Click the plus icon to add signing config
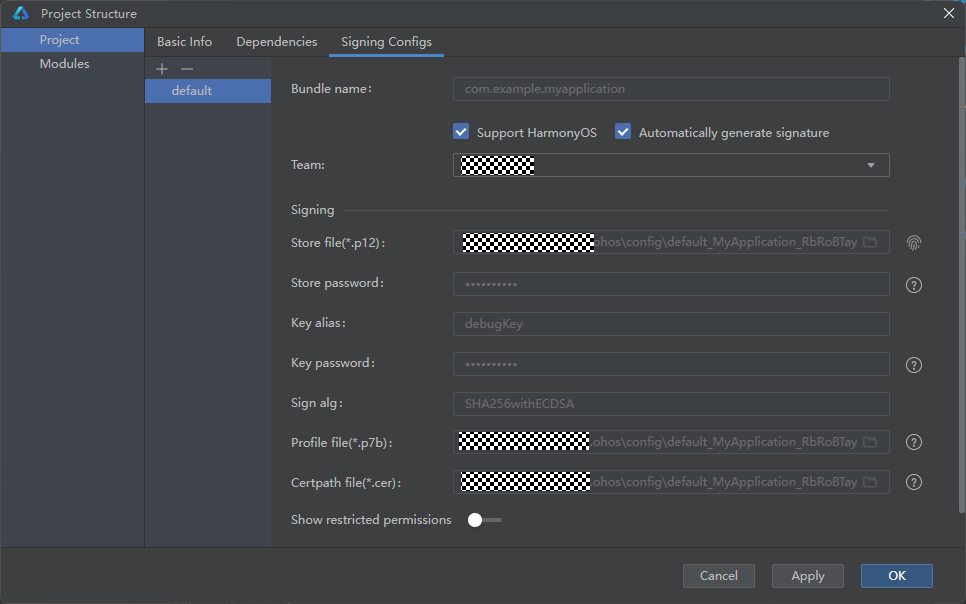 tap(163, 69)
